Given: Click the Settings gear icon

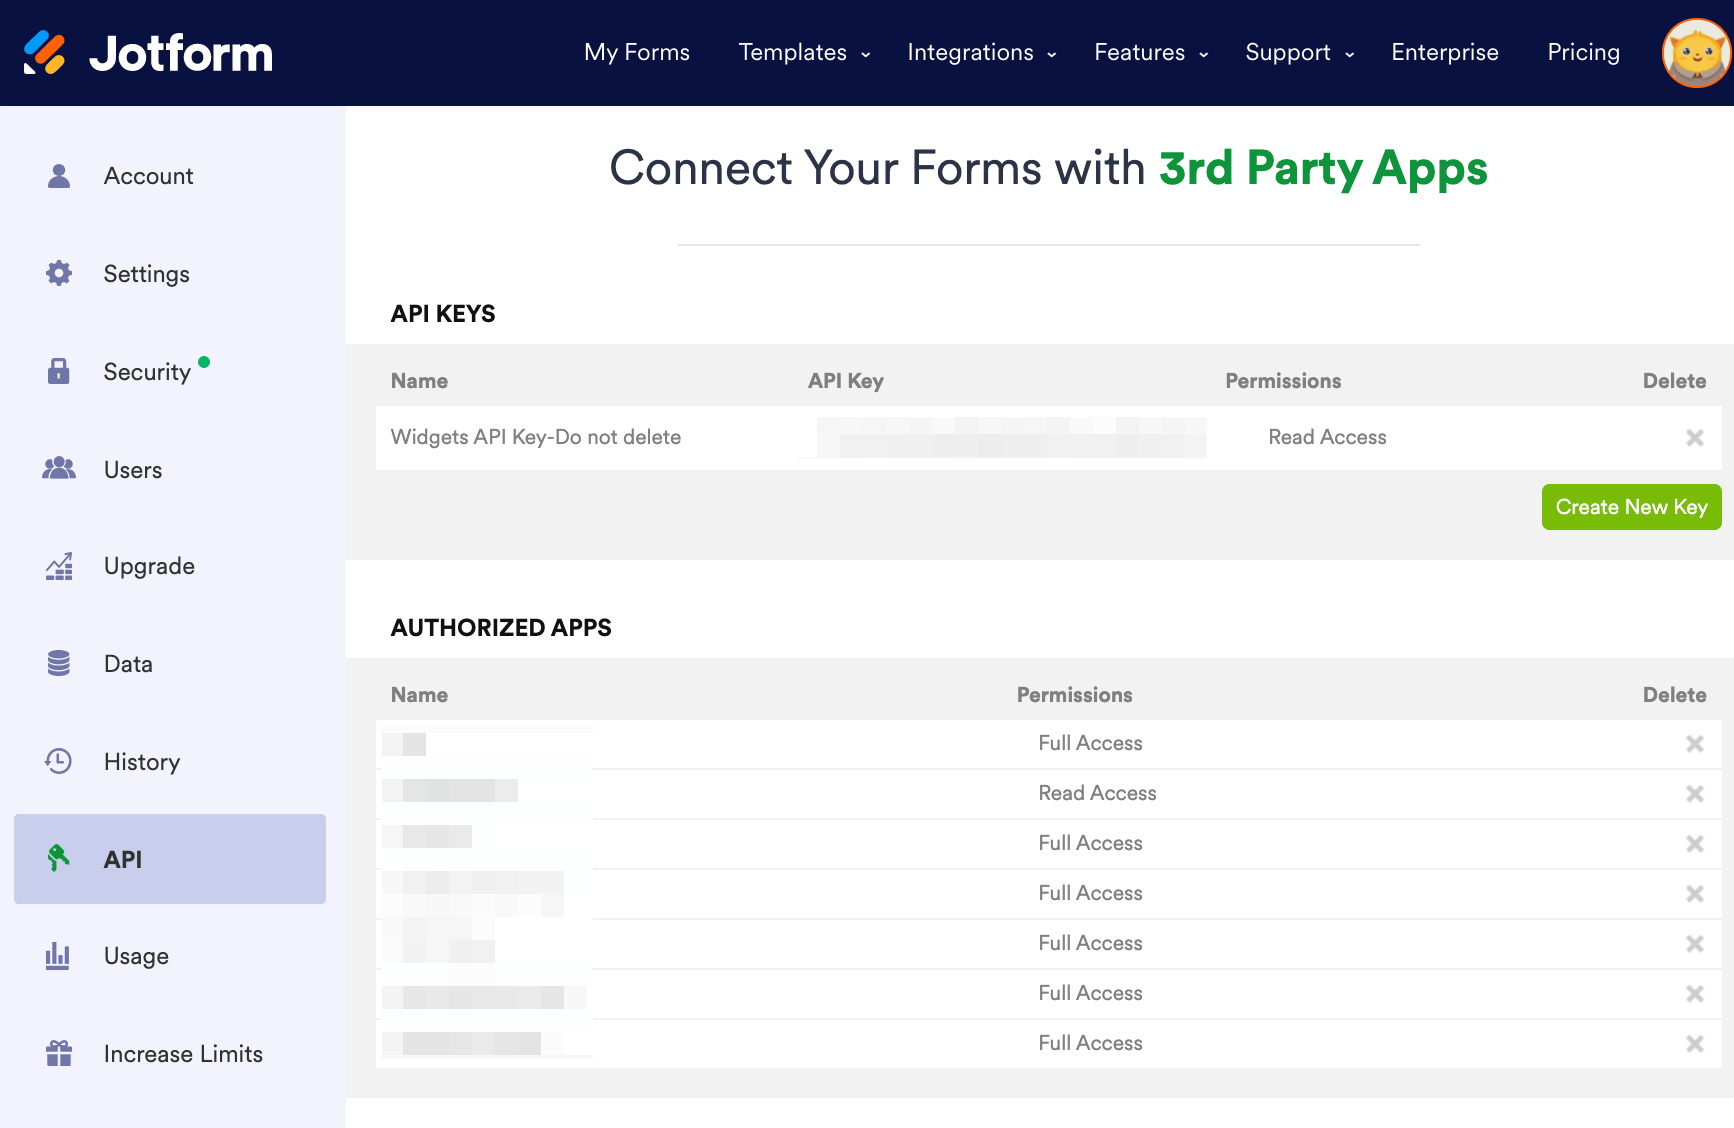Looking at the screenshot, I should pyautogui.click(x=59, y=273).
